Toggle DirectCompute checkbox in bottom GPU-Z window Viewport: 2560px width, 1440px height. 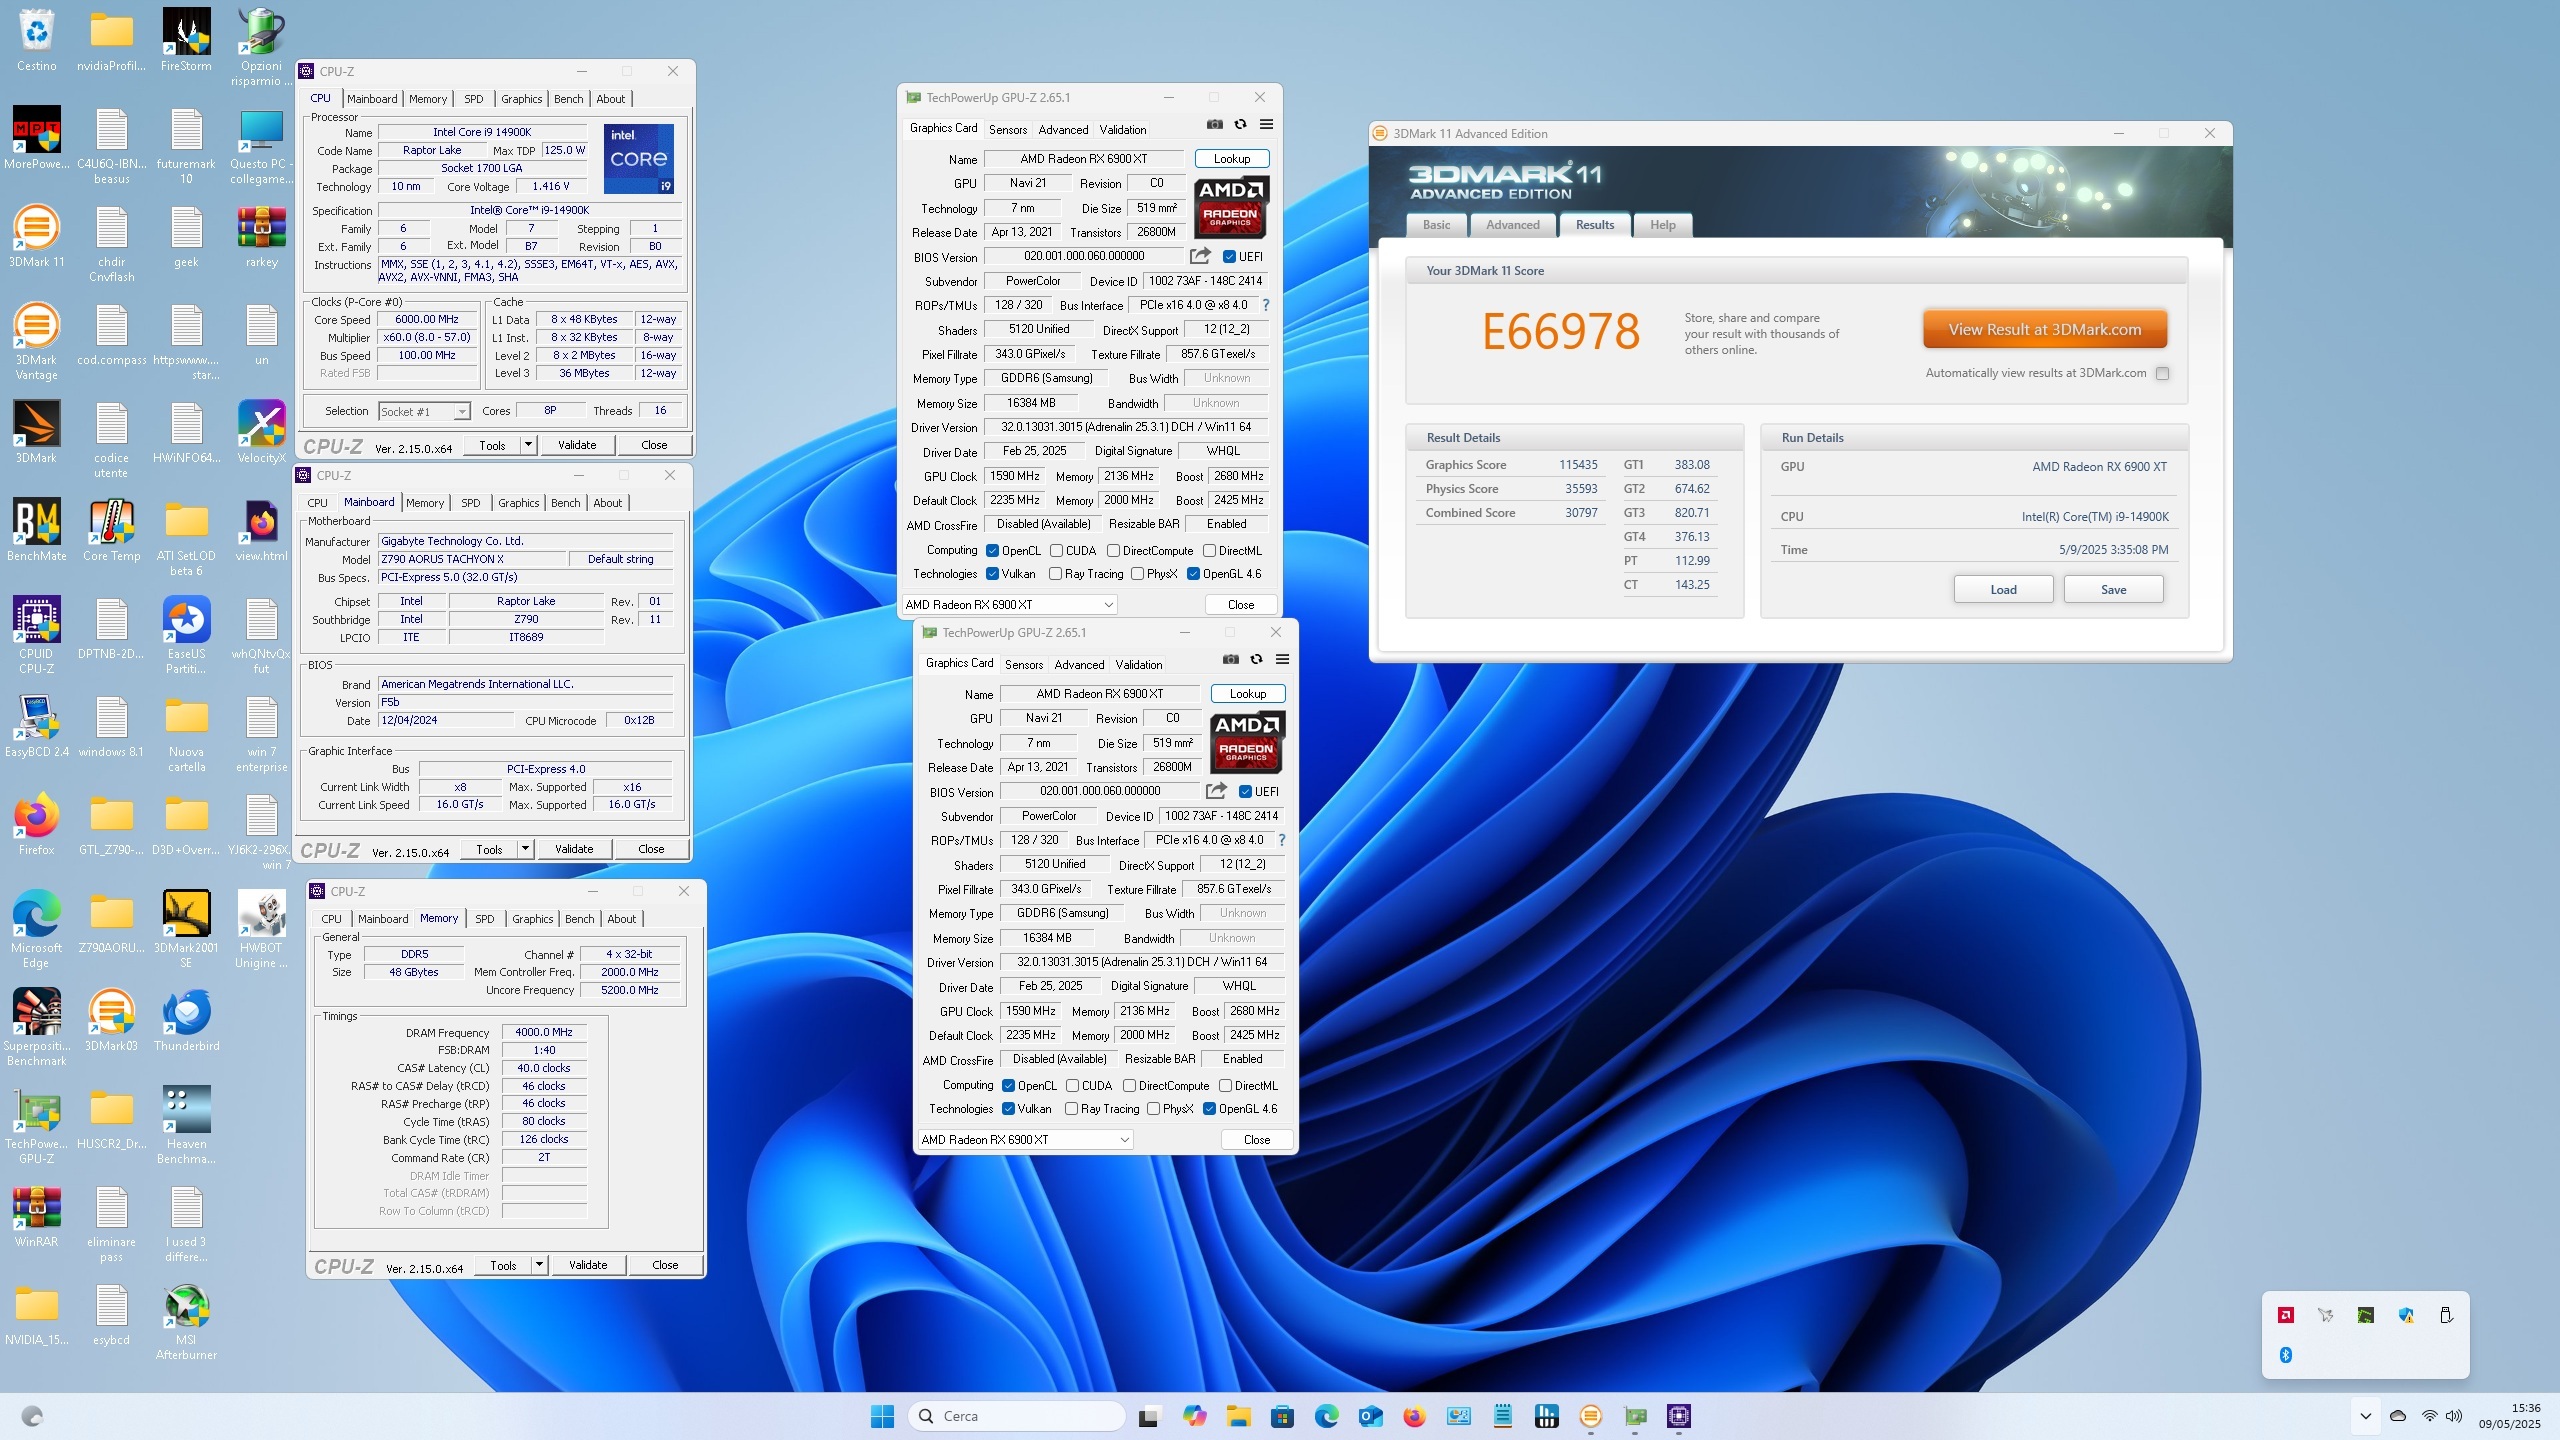click(x=1129, y=1086)
